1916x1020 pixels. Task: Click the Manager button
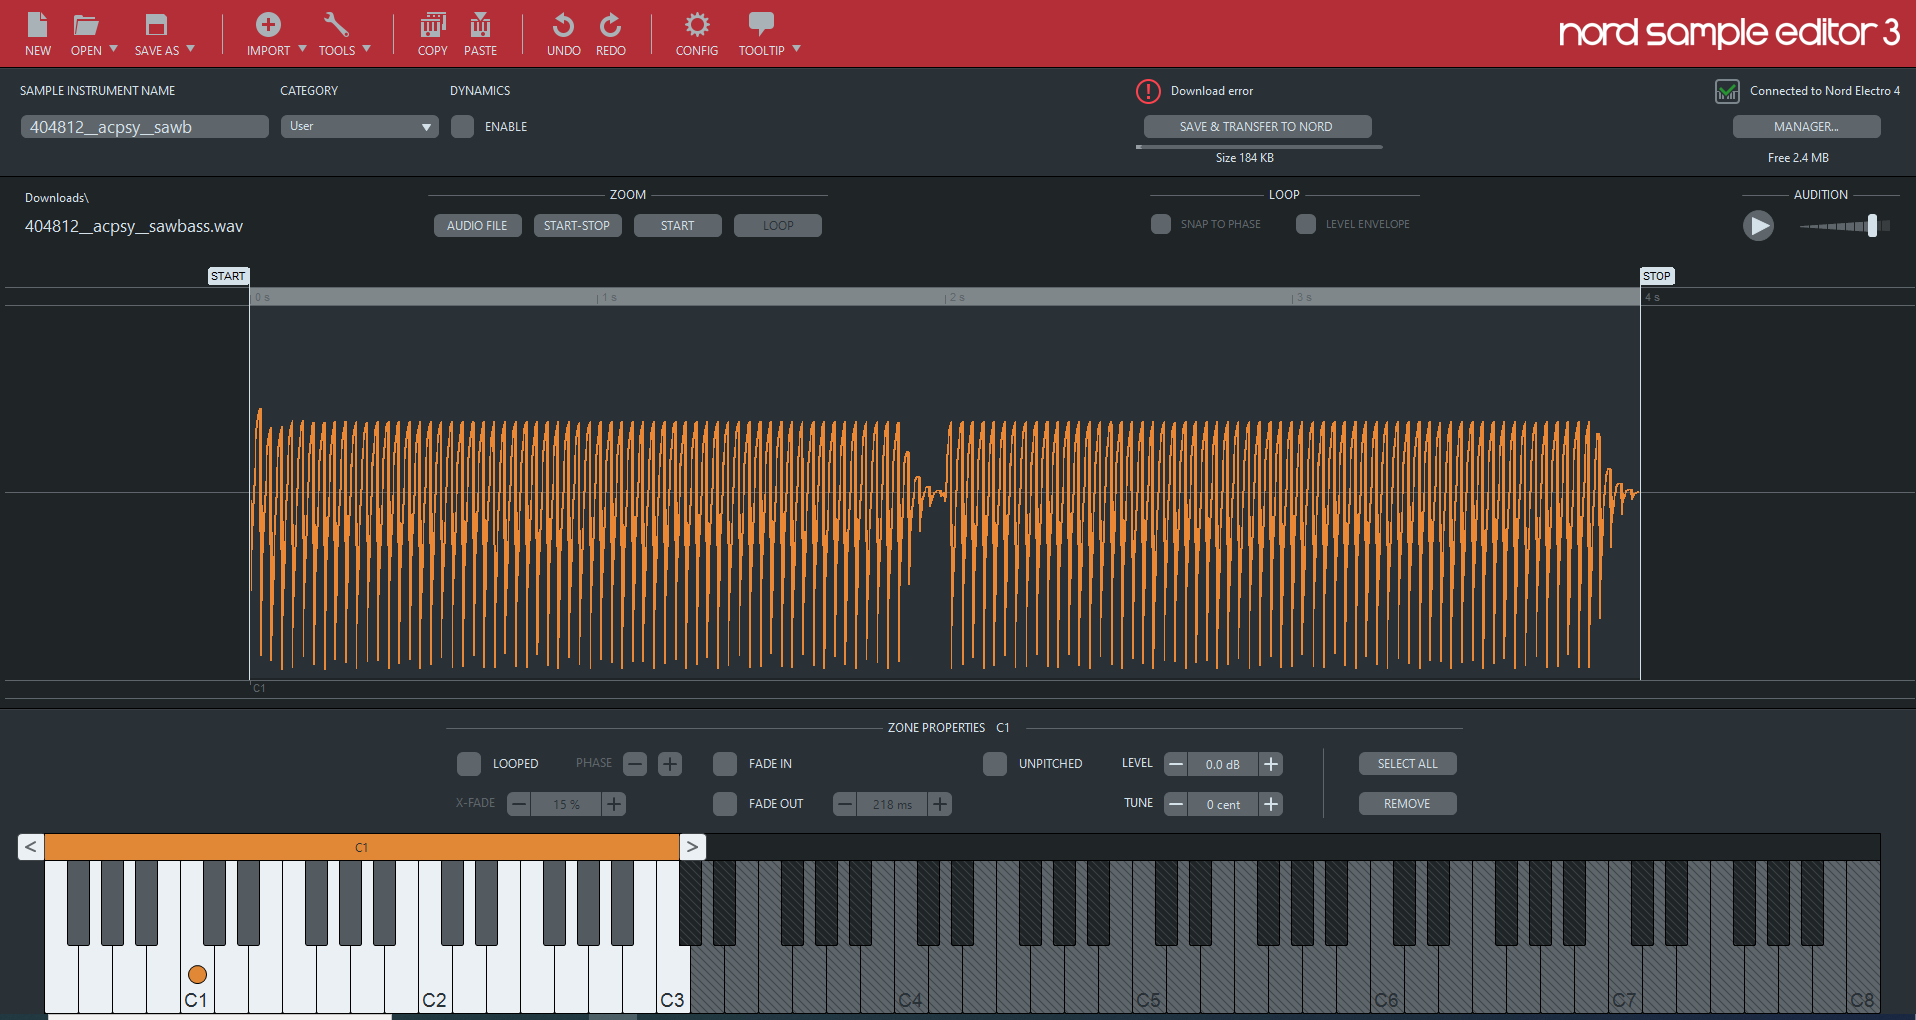click(x=1806, y=127)
